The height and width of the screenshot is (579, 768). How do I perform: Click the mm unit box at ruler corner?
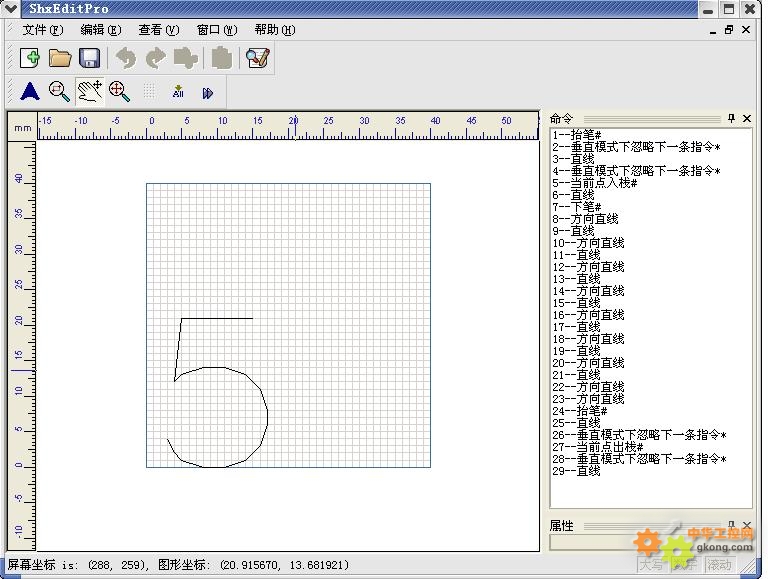click(23, 127)
